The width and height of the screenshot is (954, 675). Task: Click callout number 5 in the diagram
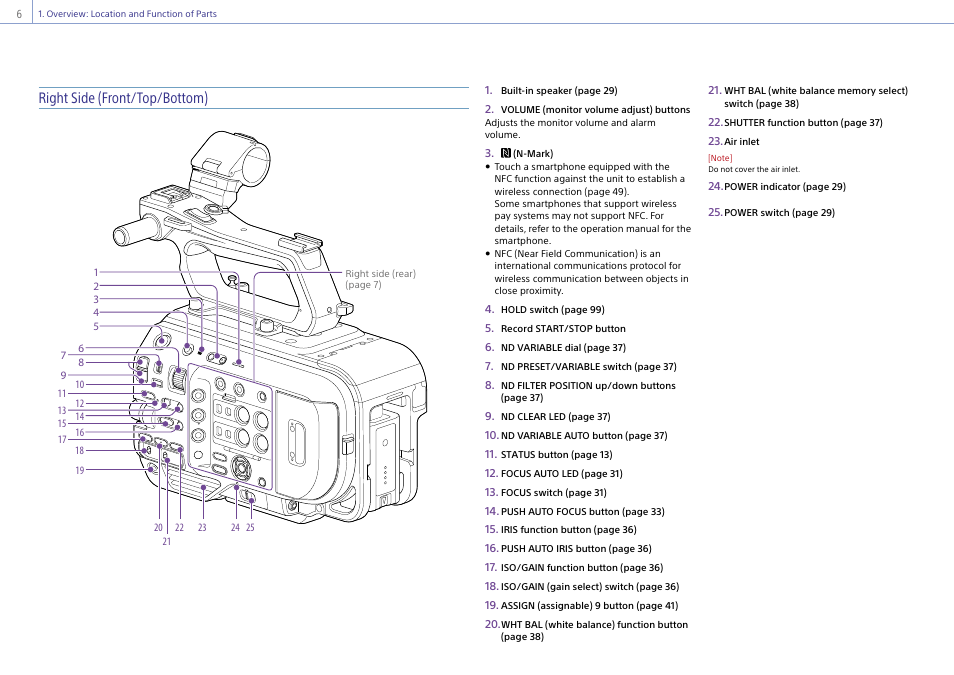tap(96, 326)
